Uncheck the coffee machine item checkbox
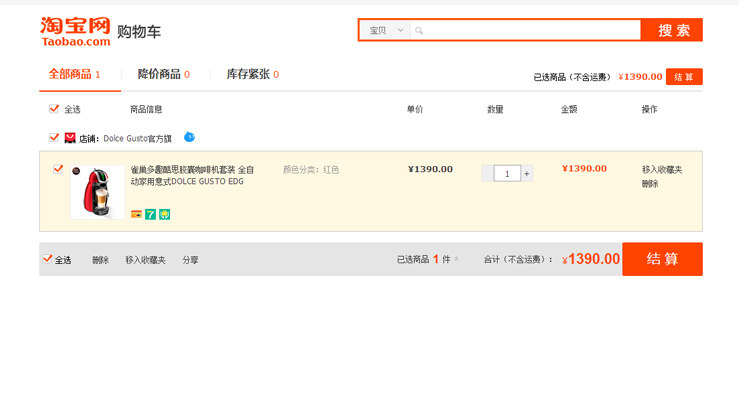Image resolution: width=750 pixels, height=420 pixels. (x=58, y=169)
